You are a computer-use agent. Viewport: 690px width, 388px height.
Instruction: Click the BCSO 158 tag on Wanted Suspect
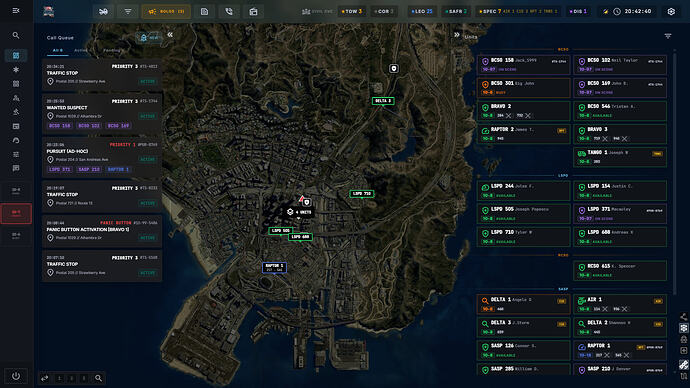(59, 126)
